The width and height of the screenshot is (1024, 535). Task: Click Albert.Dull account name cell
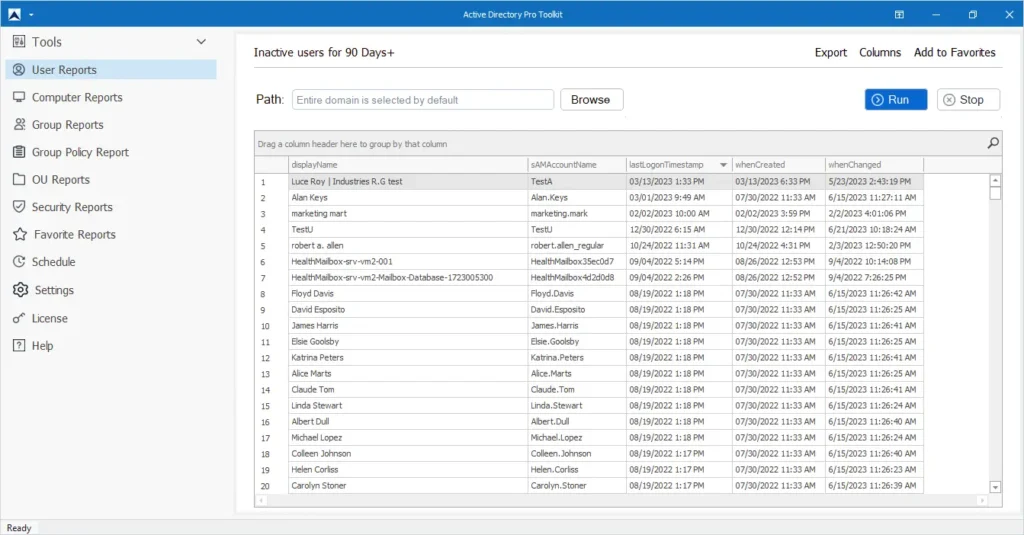pos(576,421)
